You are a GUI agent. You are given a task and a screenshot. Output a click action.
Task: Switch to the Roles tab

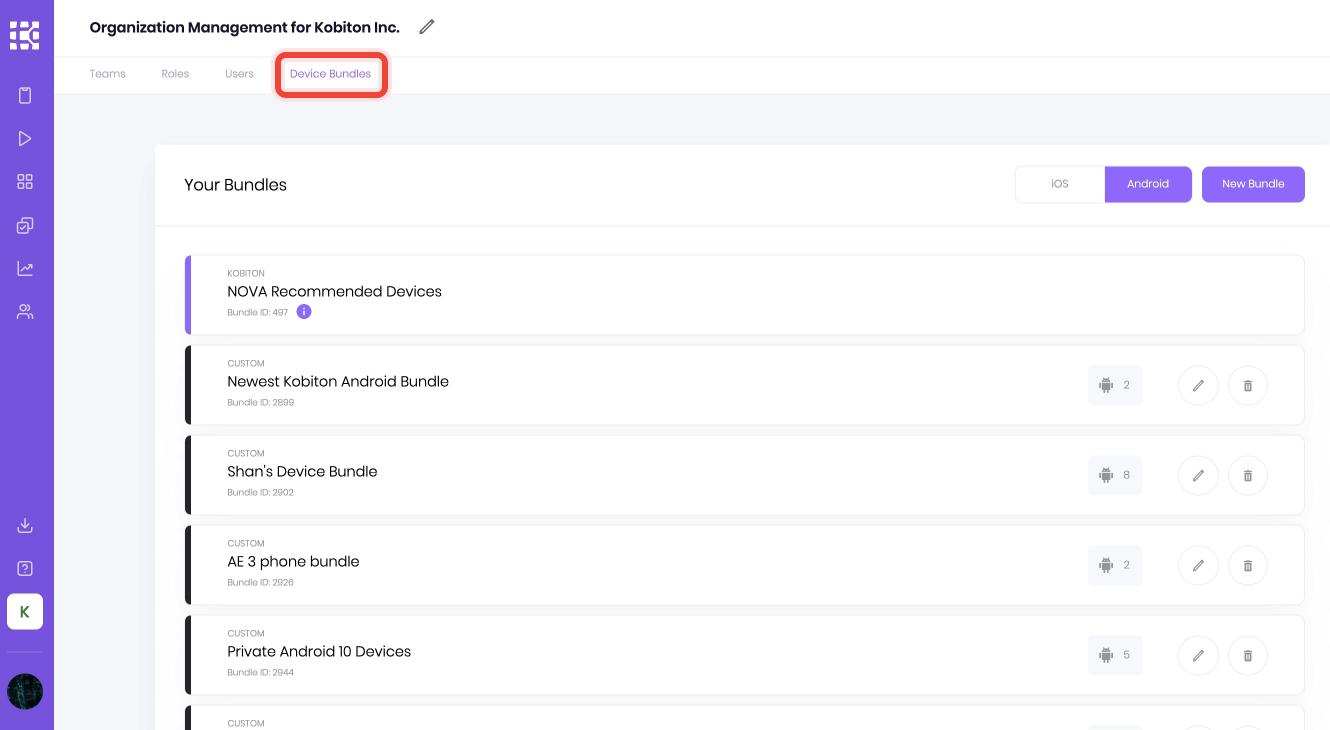pos(175,74)
